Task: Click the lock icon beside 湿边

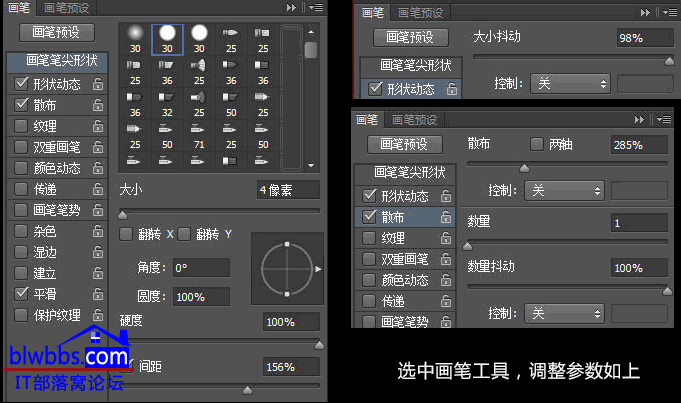Action: (x=98, y=252)
